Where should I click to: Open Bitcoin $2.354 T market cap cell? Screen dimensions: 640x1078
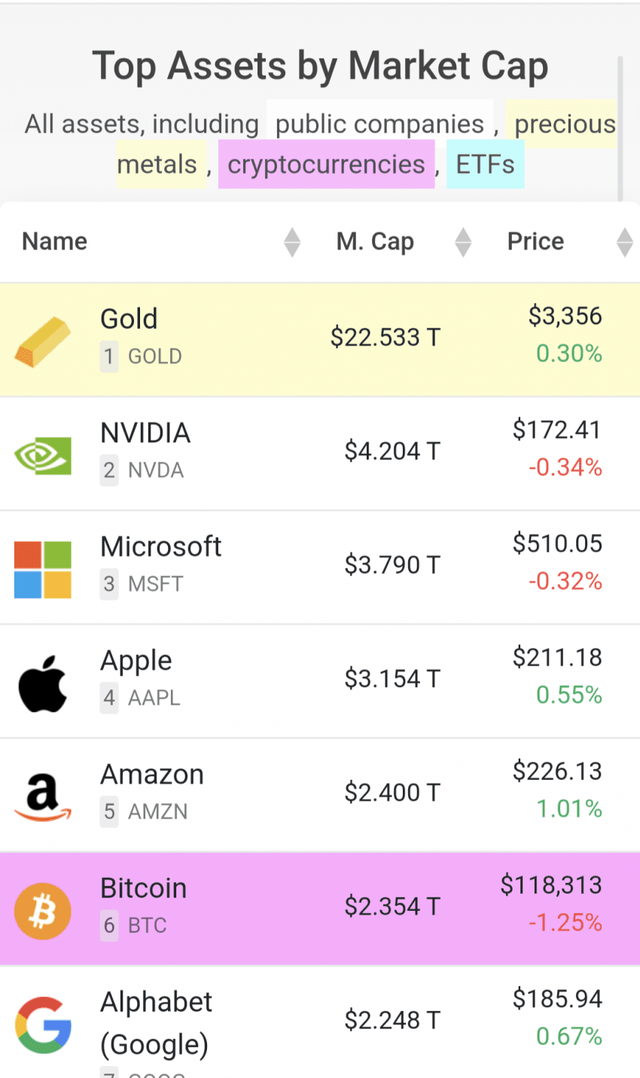[x=392, y=906]
